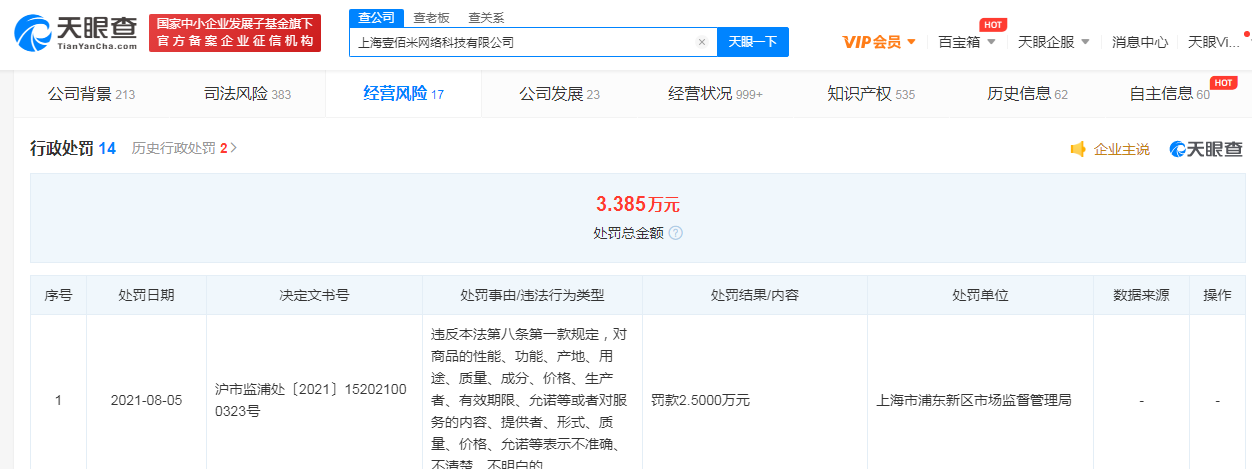The height and width of the screenshot is (469, 1252).
Task: Click the 企业主说 speaker icon
Action: click(x=1078, y=149)
